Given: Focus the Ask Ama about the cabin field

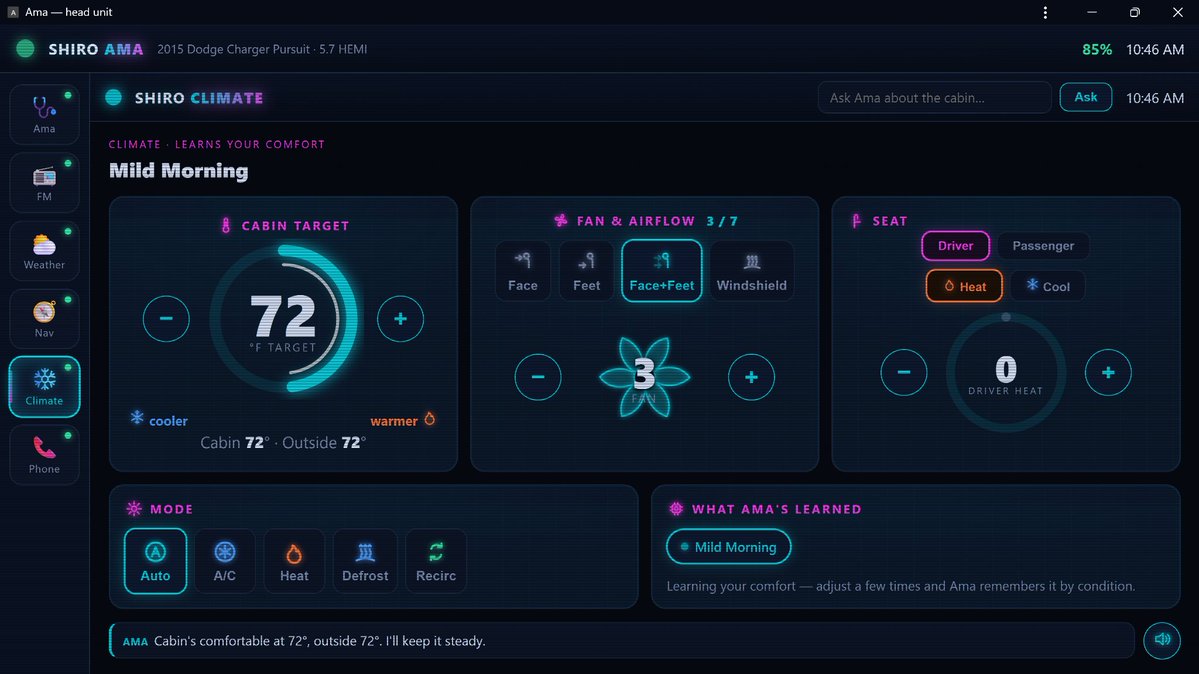Looking at the screenshot, I should pyautogui.click(x=934, y=98).
